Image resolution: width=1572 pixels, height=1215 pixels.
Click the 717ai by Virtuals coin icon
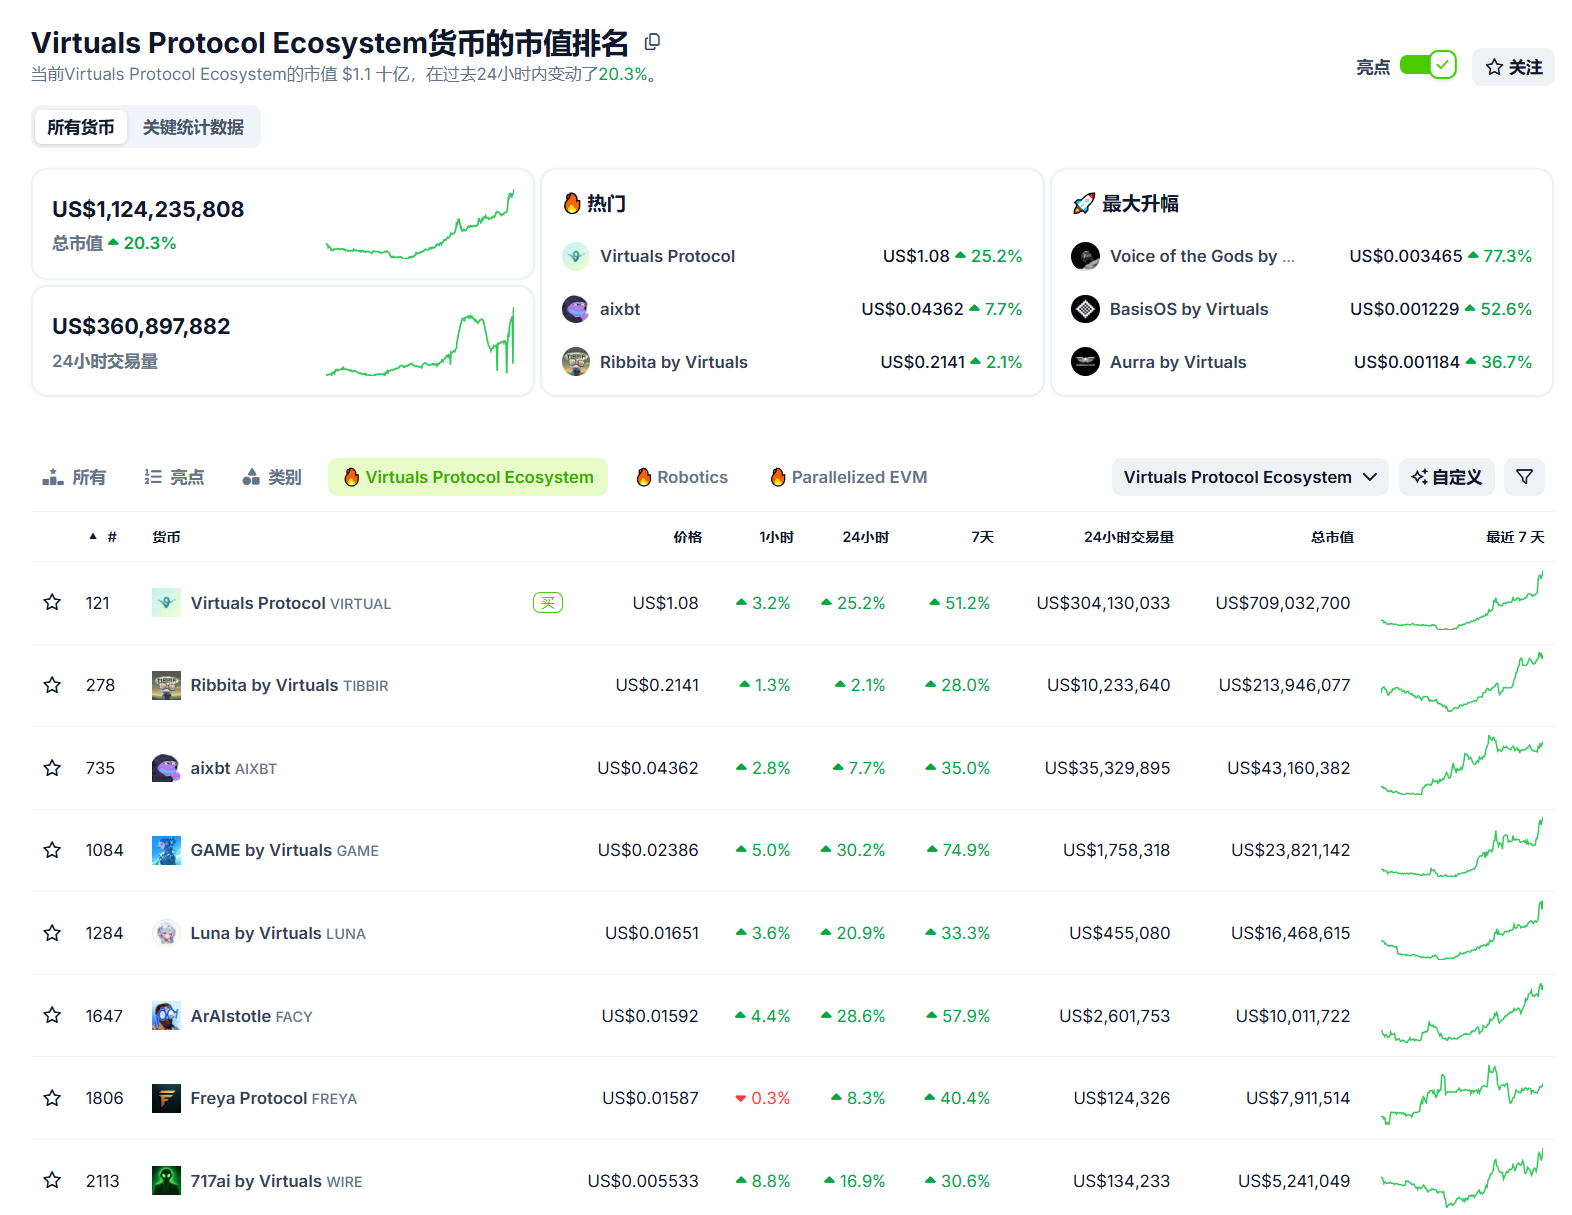click(166, 1181)
